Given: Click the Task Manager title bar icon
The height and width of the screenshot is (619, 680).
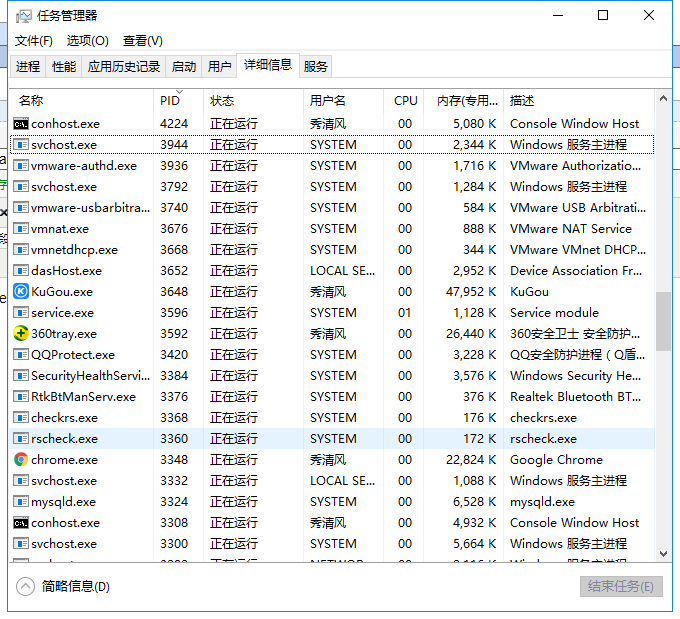Looking at the screenshot, I should (23, 16).
